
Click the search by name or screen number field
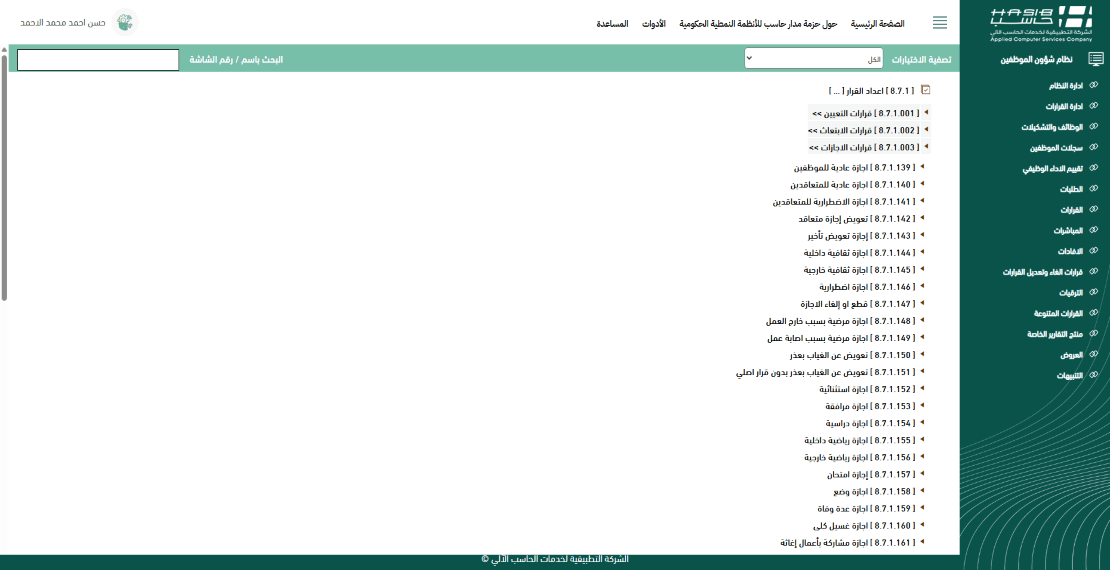[98, 60]
